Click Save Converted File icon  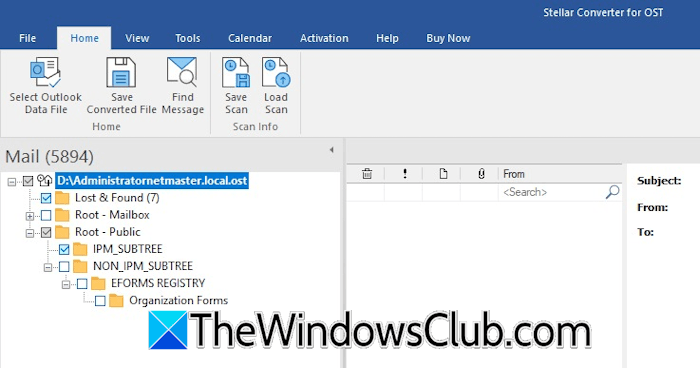tap(121, 72)
